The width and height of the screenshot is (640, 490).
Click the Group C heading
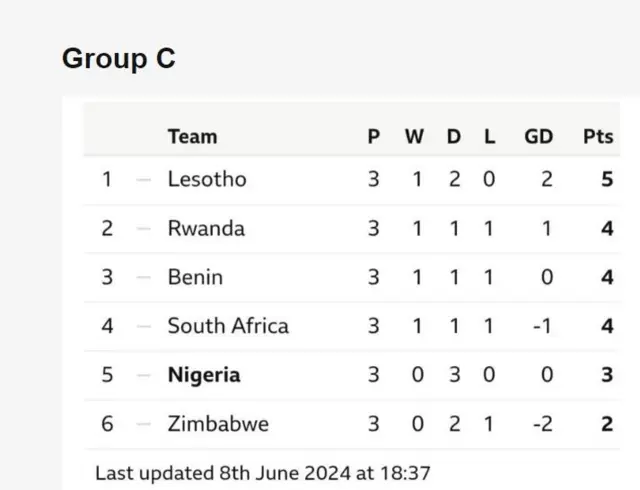click(119, 59)
